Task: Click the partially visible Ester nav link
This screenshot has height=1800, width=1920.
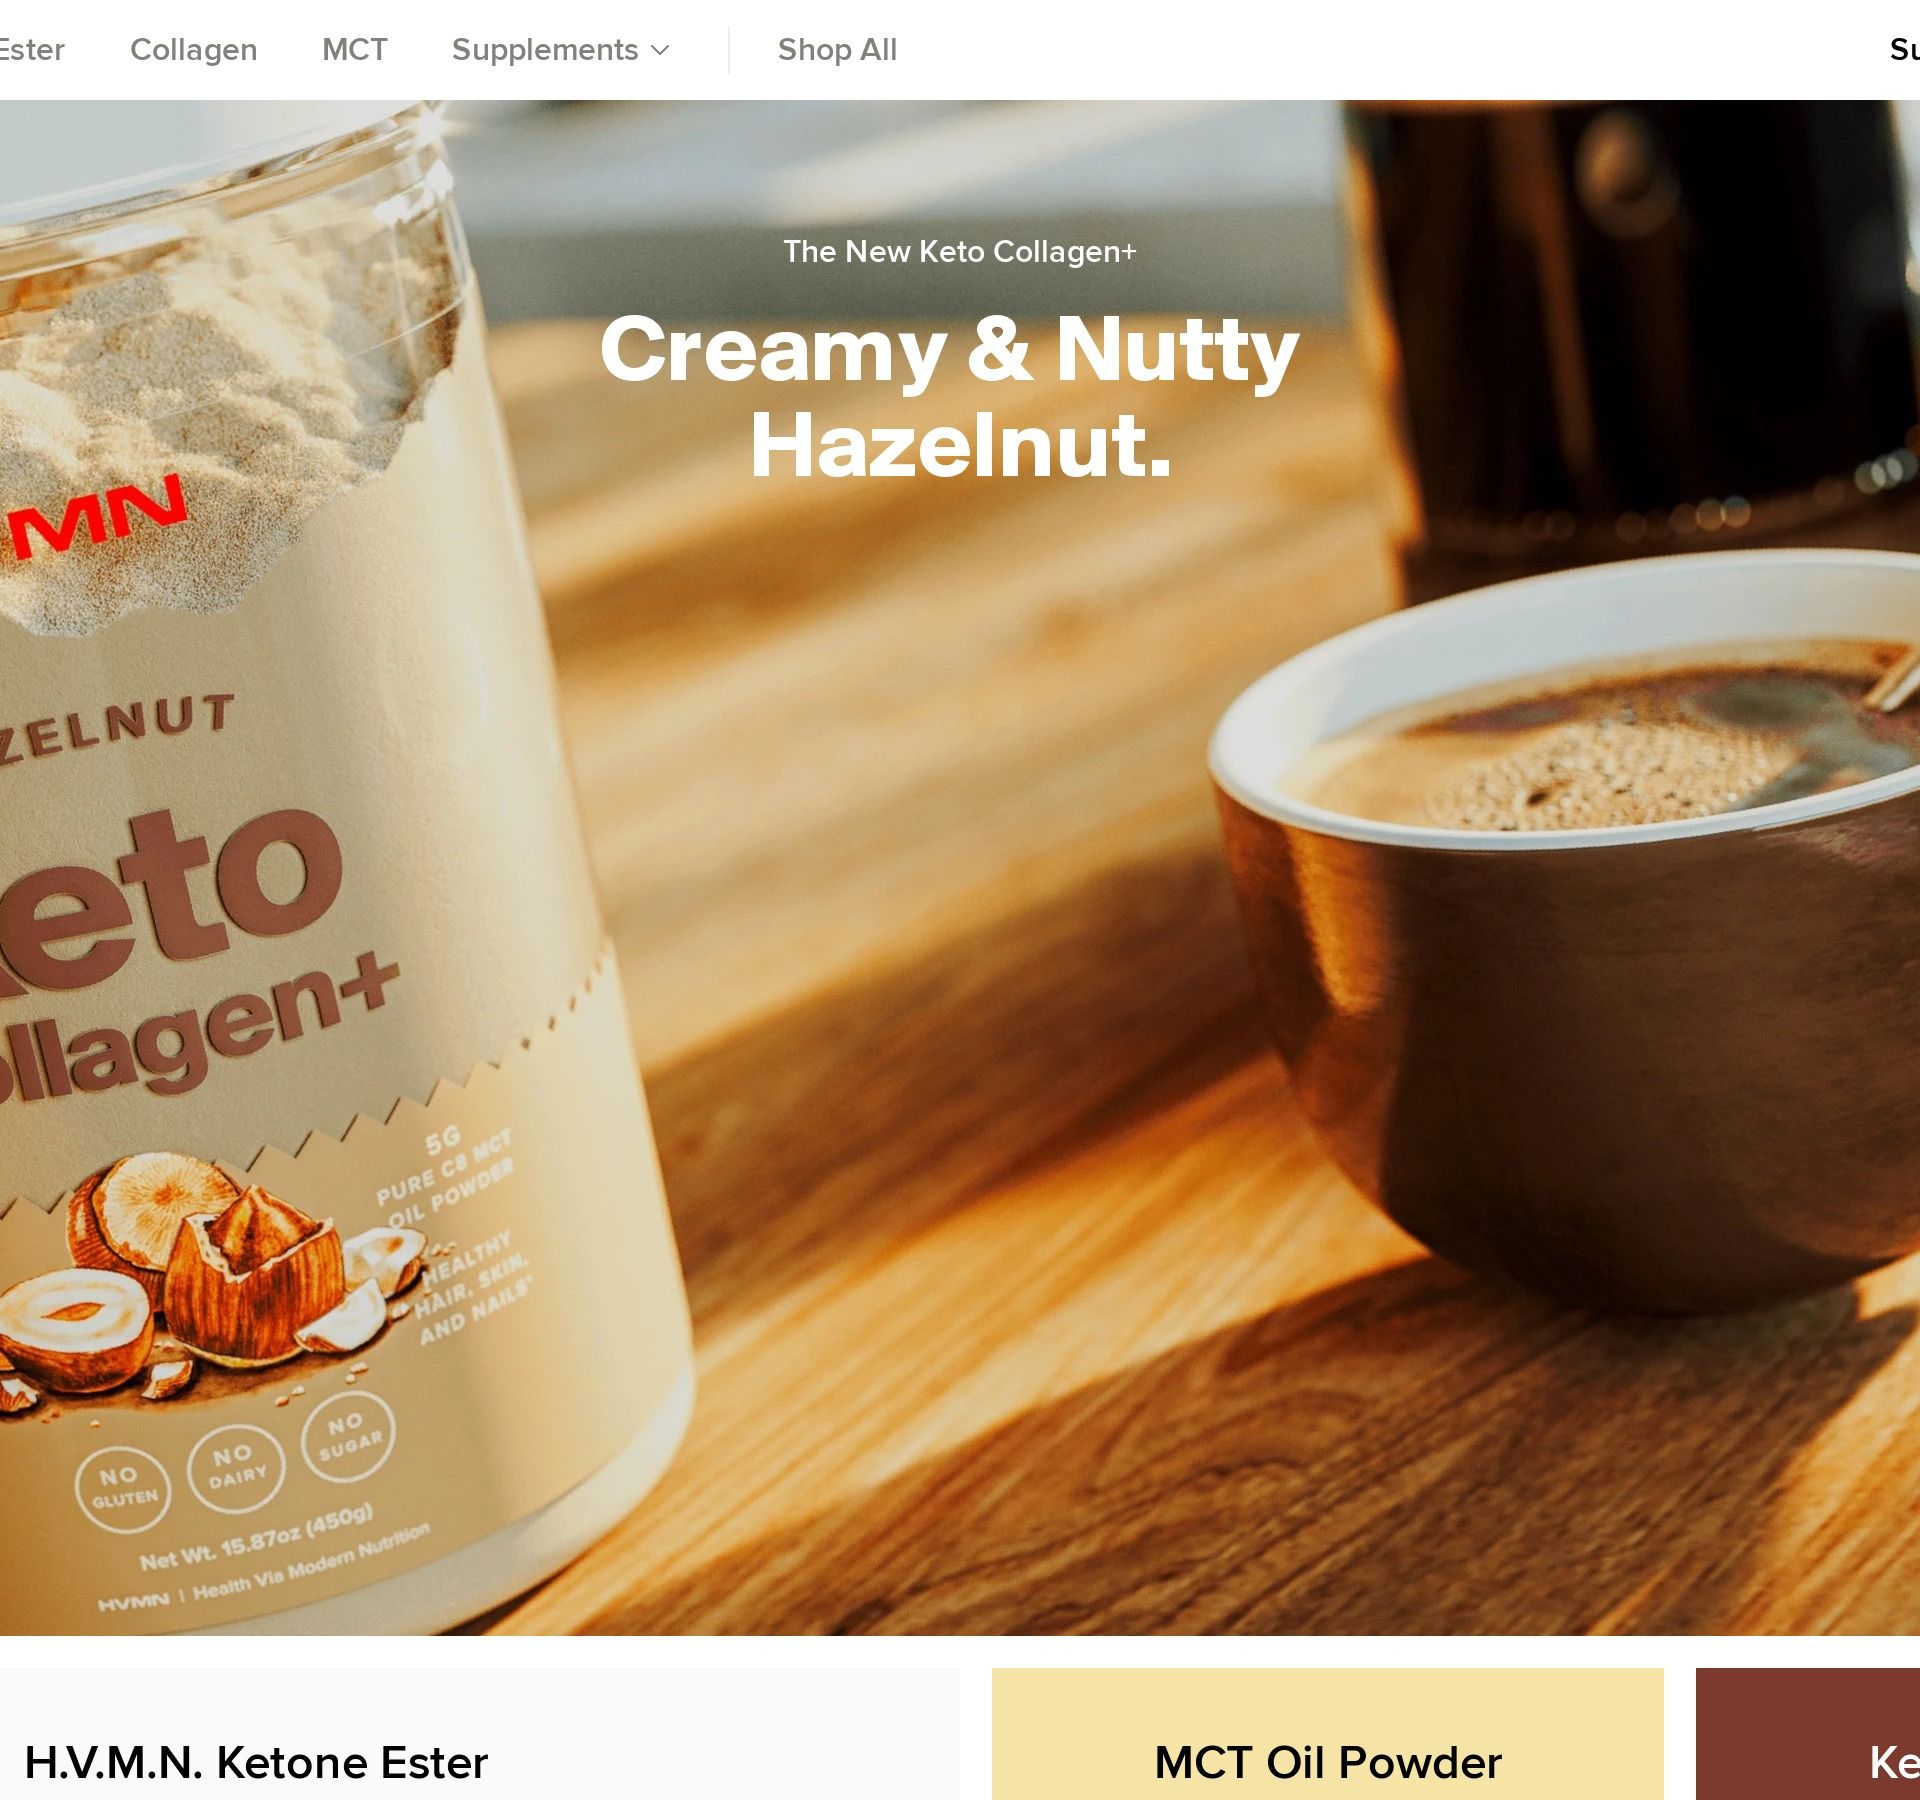Action: click(x=32, y=50)
